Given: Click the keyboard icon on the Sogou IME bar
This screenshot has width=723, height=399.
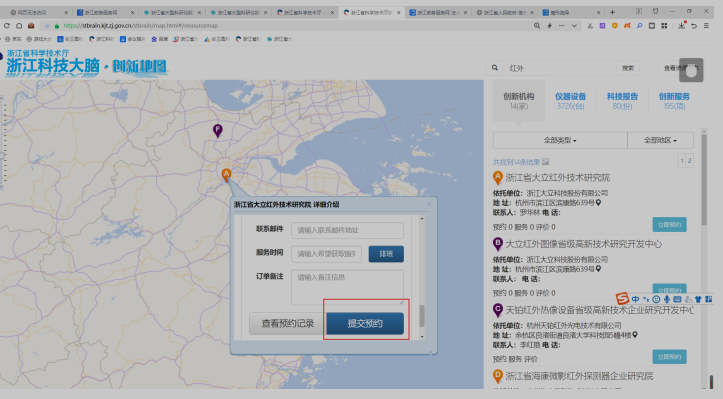Looking at the screenshot, I should pyautogui.click(x=677, y=299).
